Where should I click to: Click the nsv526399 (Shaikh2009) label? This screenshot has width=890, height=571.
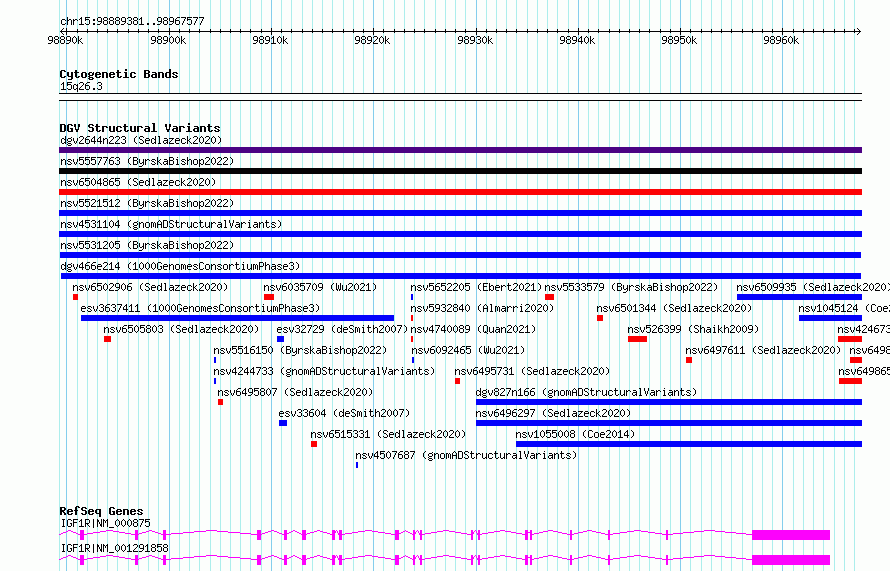click(693, 329)
